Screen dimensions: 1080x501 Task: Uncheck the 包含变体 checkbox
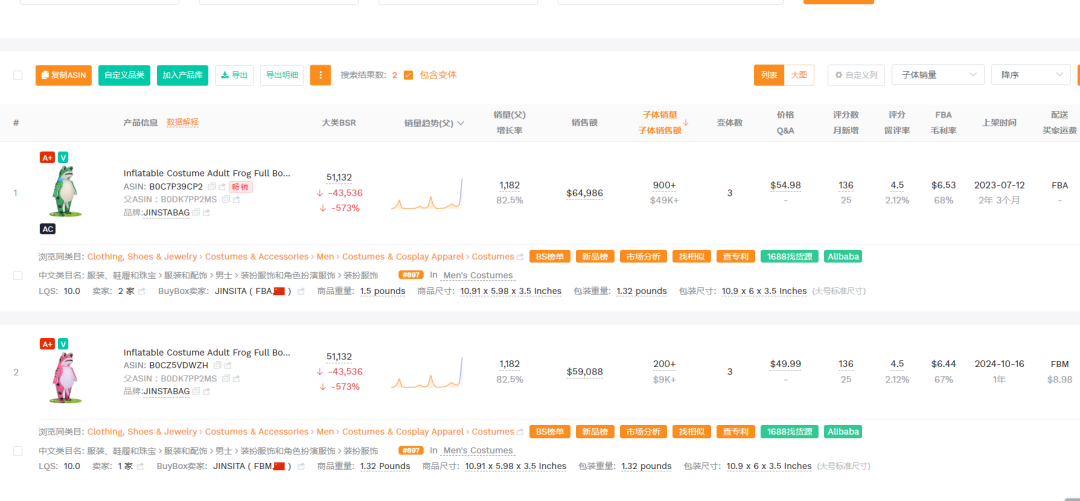tap(408, 75)
